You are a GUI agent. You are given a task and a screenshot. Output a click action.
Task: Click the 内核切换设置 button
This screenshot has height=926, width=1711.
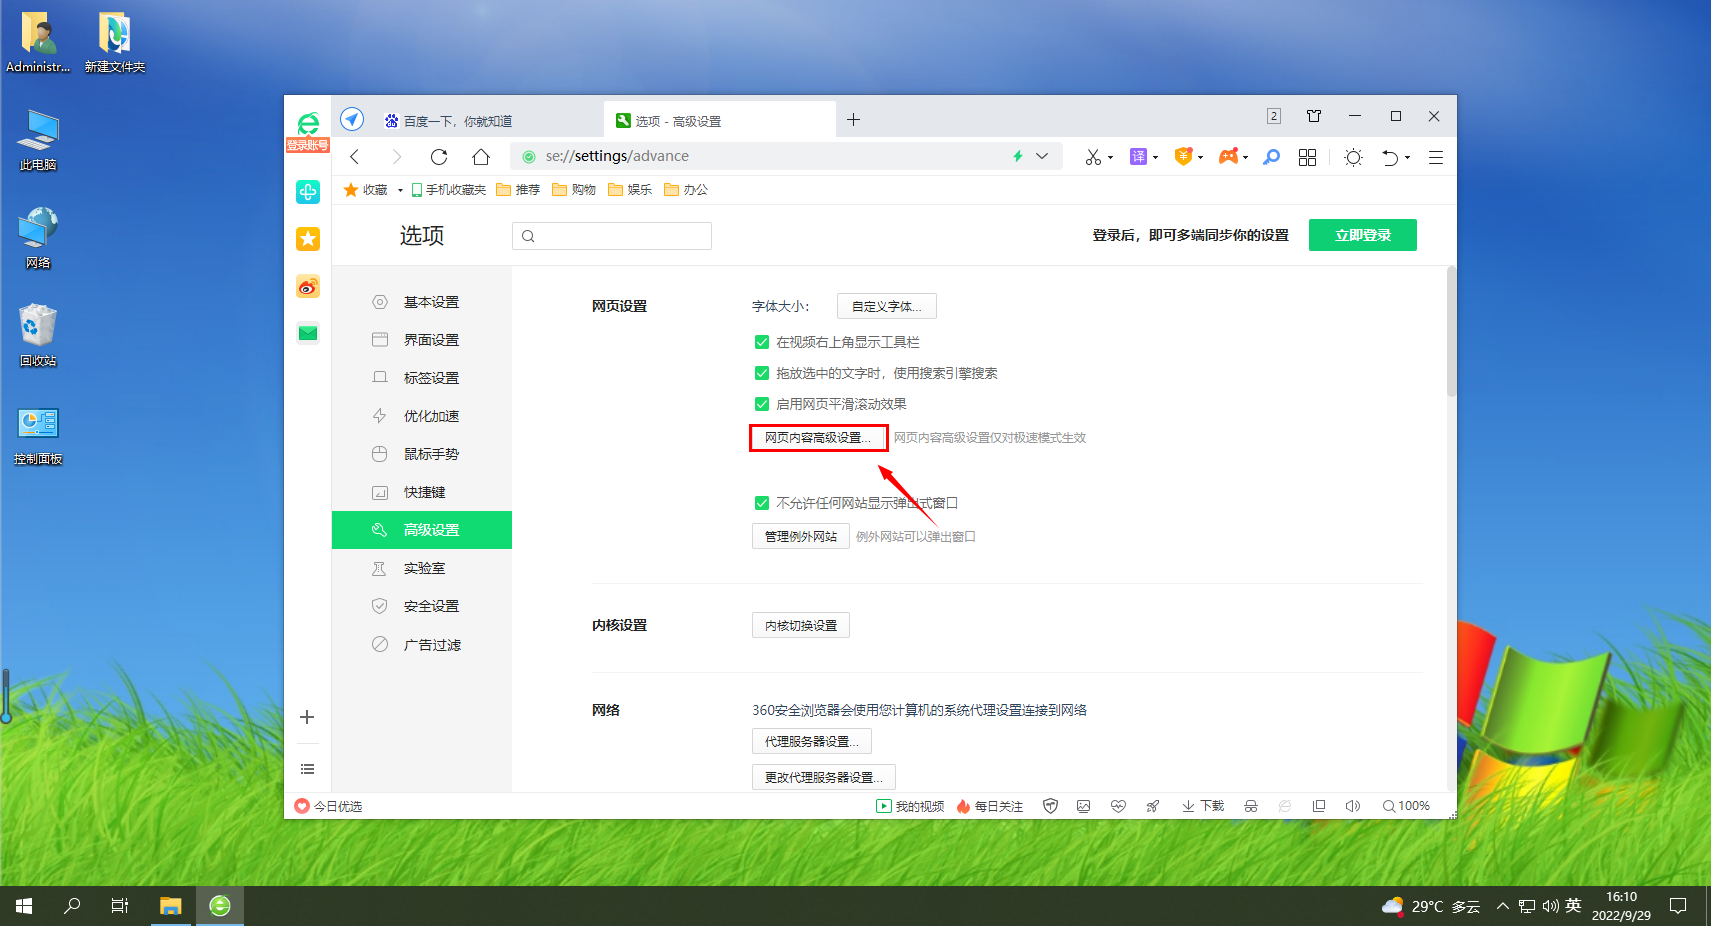pos(801,625)
